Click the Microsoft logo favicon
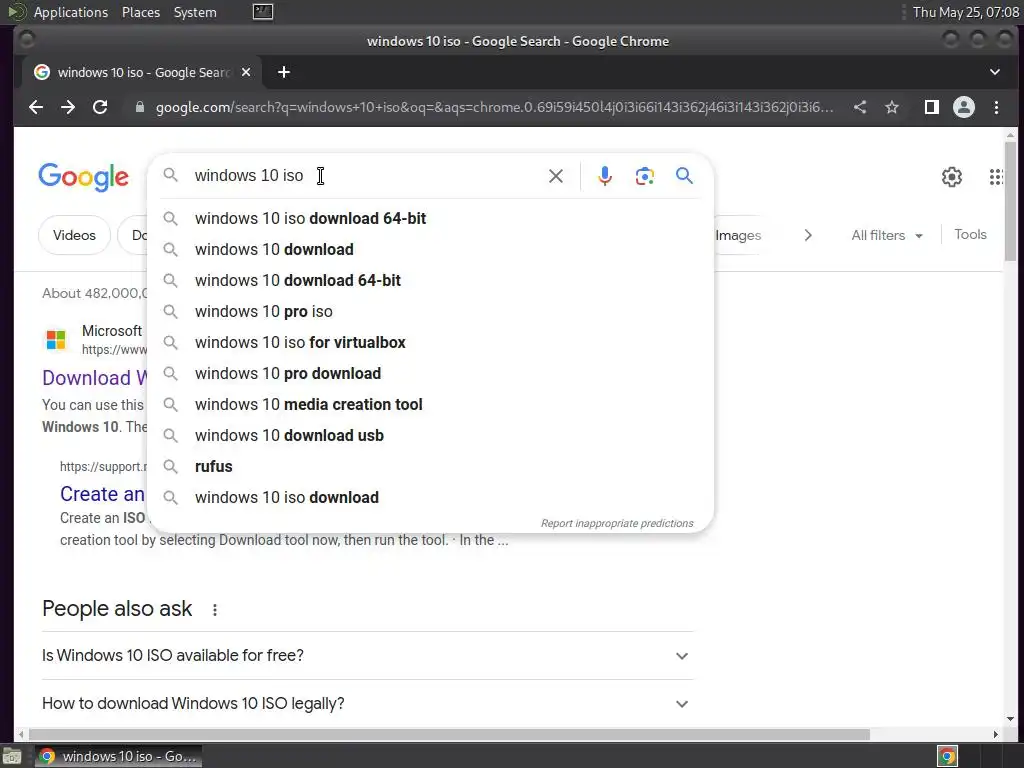This screenshot has height=768, width=1024. pos(56,340)
